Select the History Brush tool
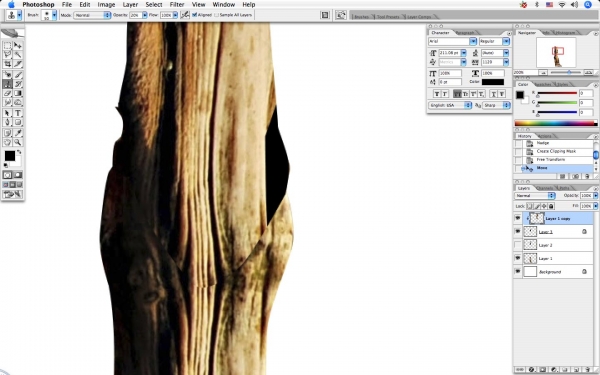600x375 pixels. point(18,84)
